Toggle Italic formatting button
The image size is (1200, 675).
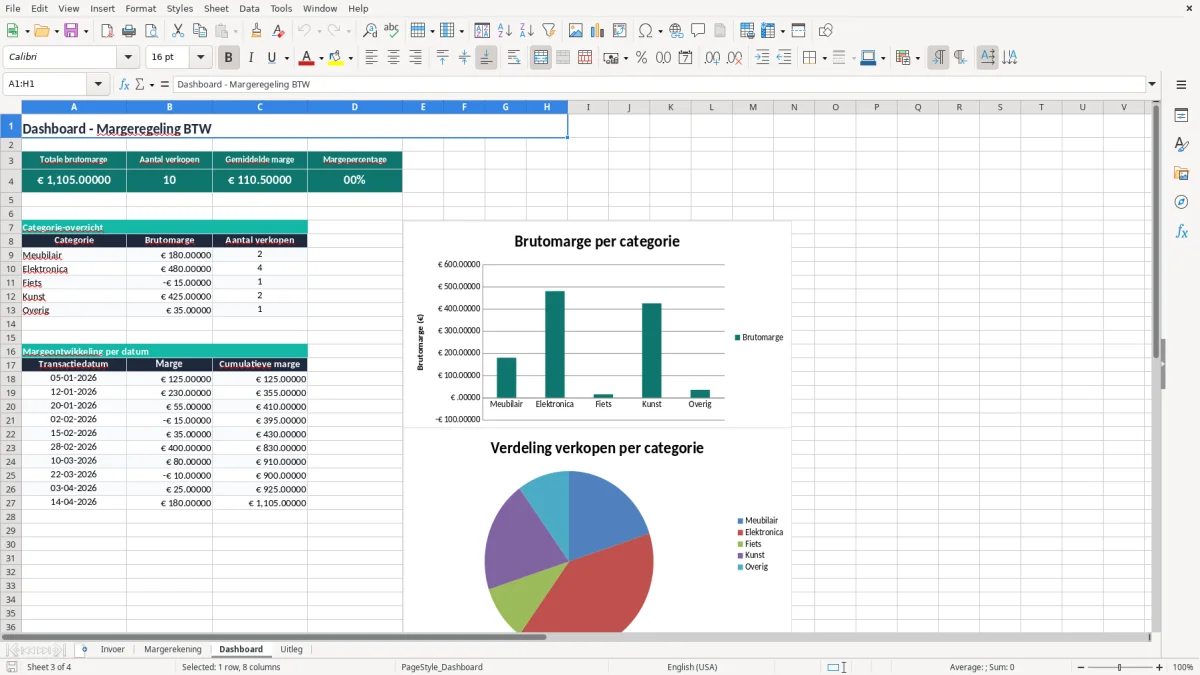[250, 58]
